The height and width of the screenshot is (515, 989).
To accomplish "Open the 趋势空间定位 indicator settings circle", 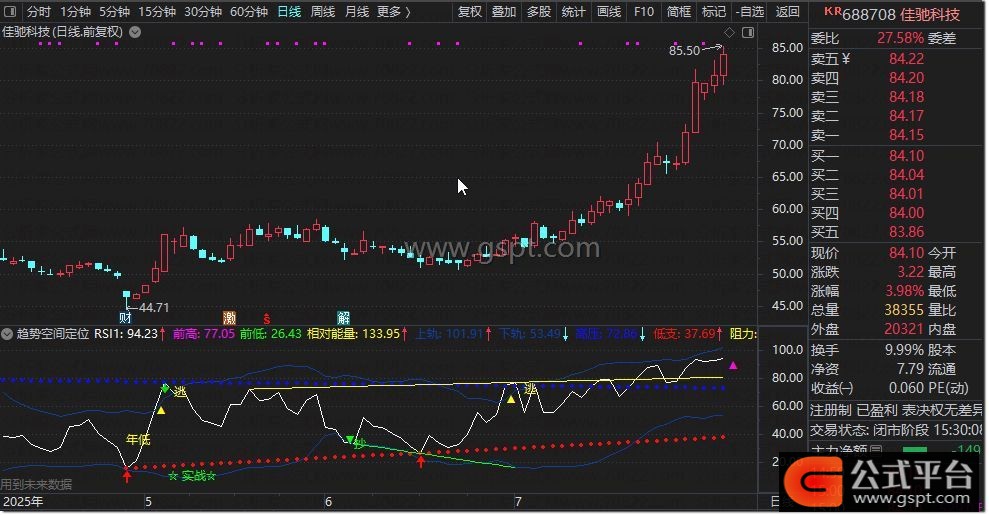I will [x=7, y=333].
